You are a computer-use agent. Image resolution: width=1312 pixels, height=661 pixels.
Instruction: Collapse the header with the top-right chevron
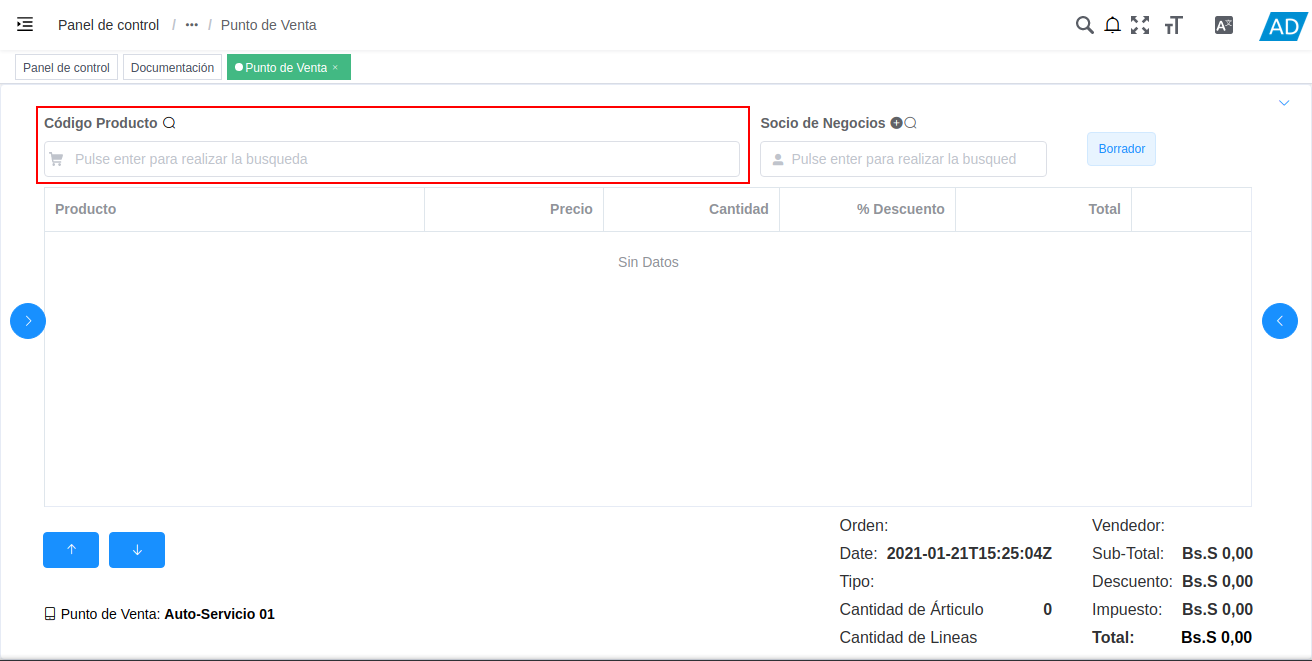point(1284,102)
